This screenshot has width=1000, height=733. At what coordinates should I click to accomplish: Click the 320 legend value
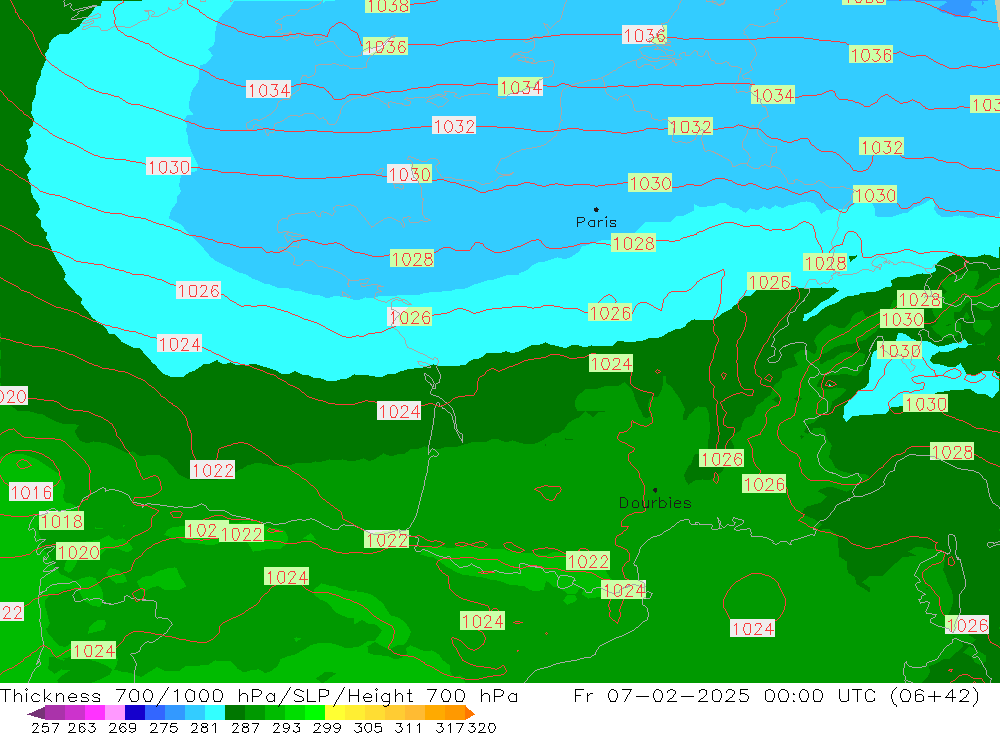coord(480,727)
